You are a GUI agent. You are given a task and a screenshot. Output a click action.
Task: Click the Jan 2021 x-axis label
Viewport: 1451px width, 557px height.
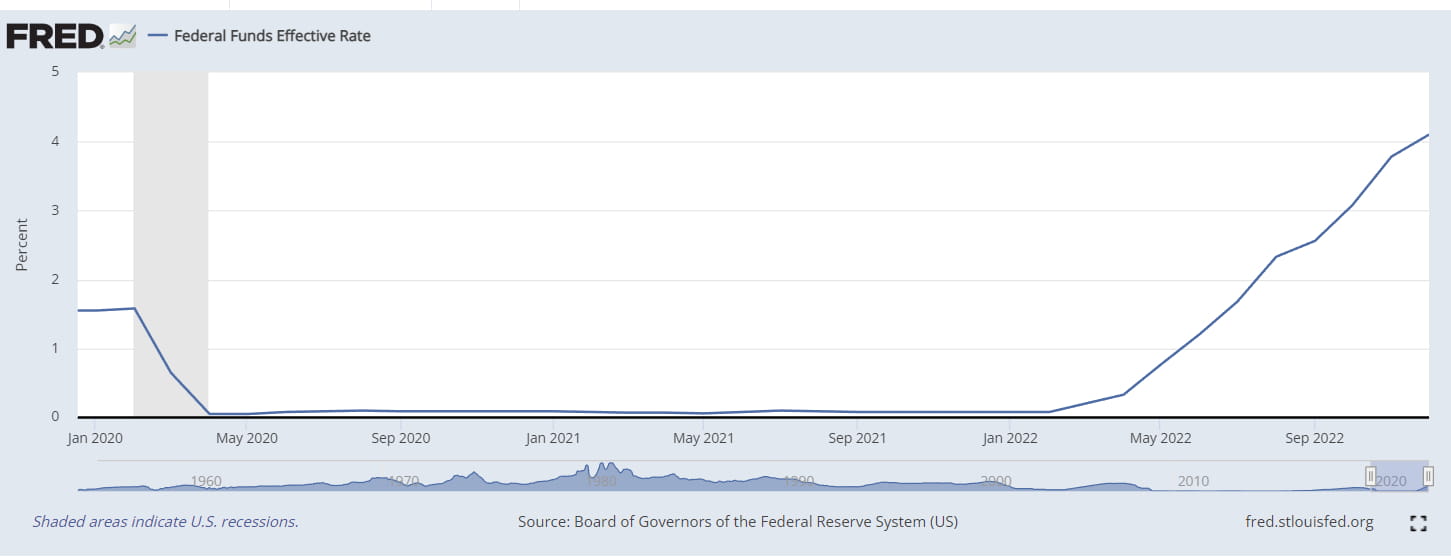click(552, 438)
